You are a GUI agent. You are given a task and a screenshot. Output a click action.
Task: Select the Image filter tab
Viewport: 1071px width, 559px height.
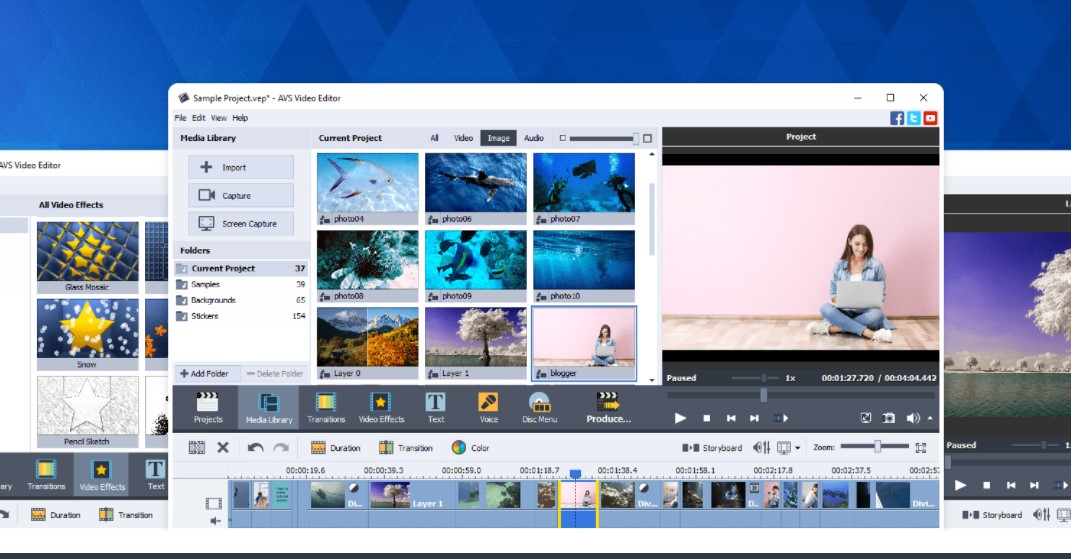[499, 138]
